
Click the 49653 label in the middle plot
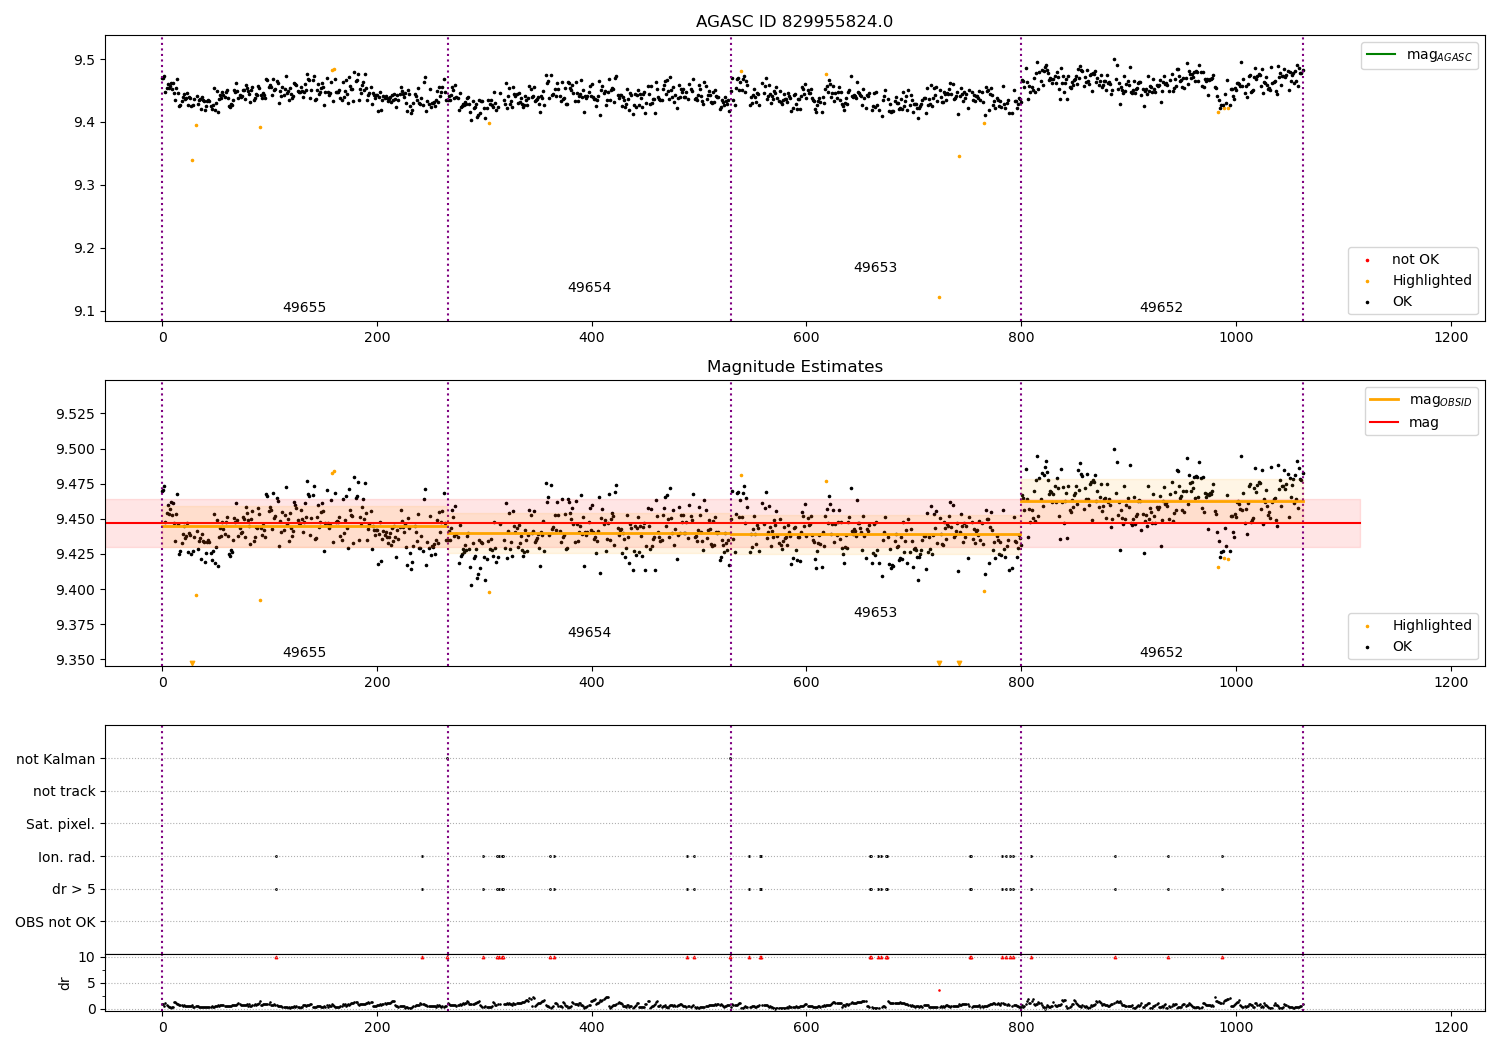click(875, 613)
